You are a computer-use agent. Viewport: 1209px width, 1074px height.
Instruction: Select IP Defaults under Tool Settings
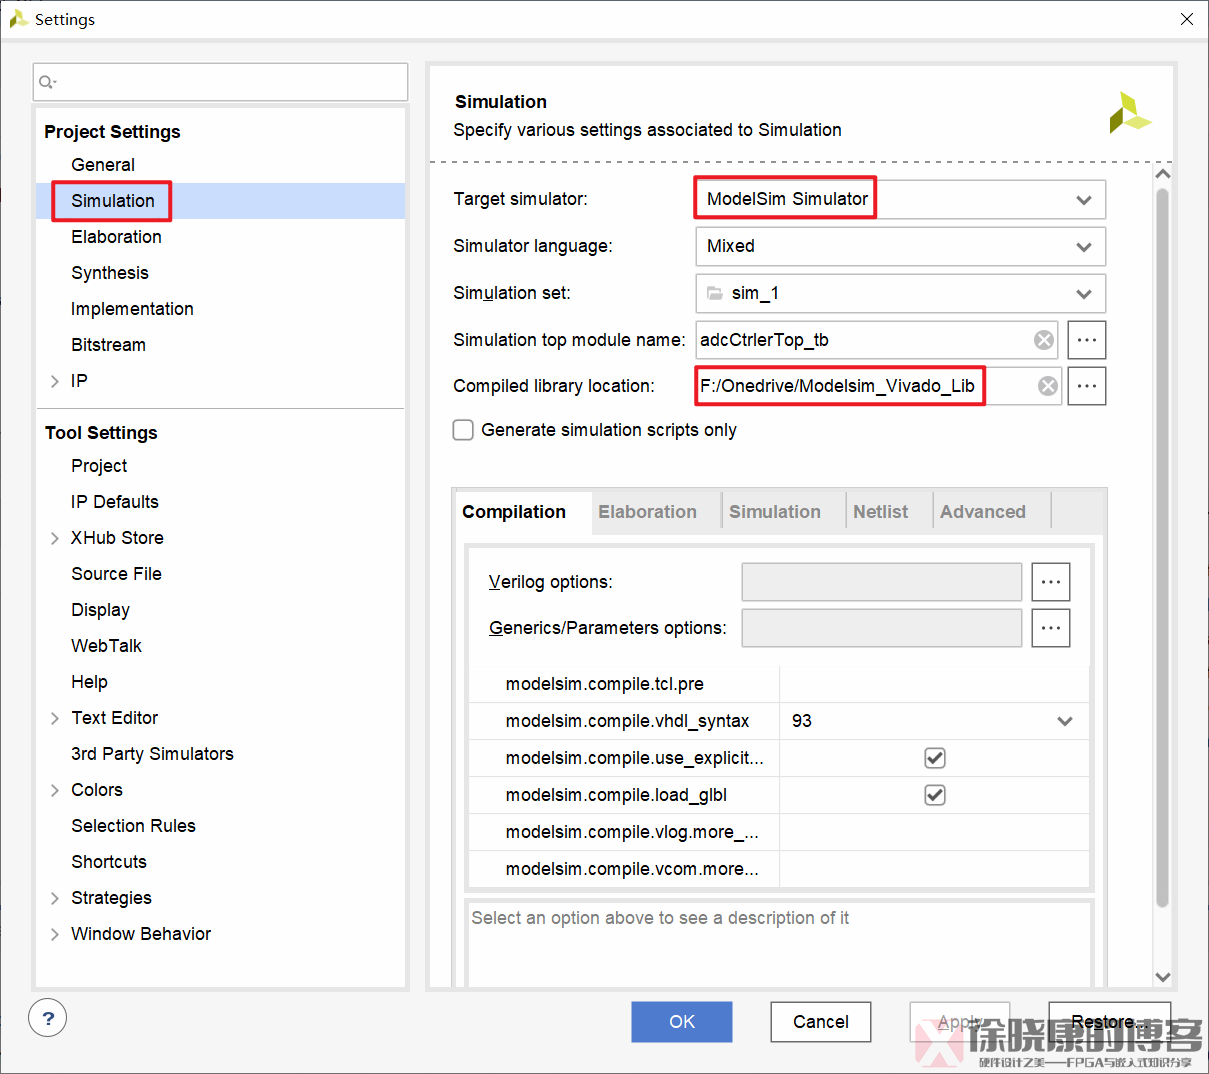[115, 502]
